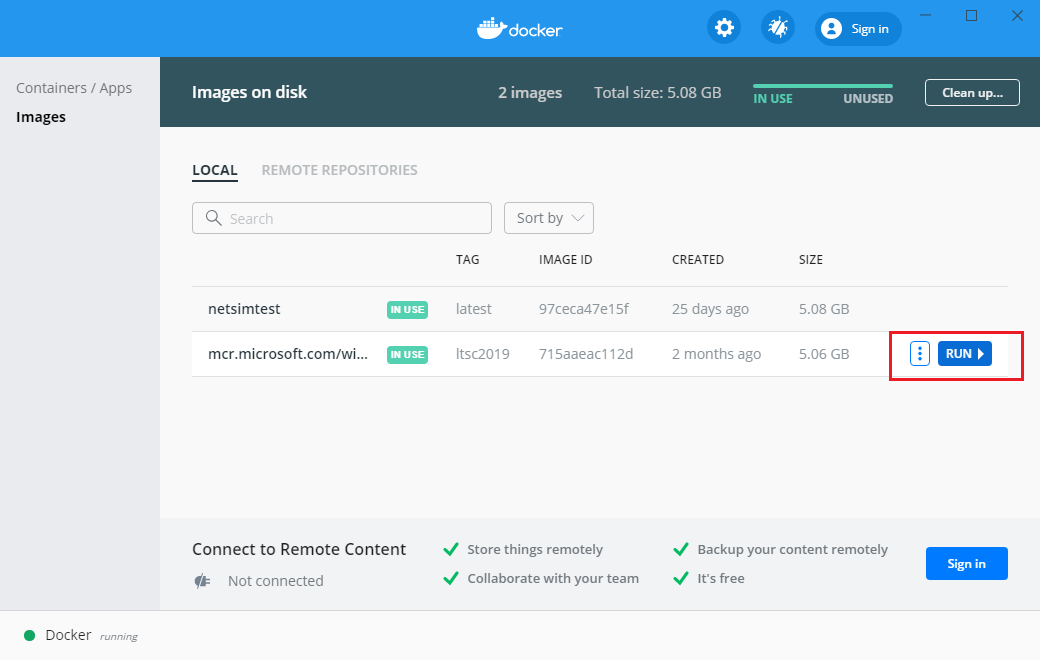Click the 5.08 GB size cell
1040x660 pixels.
[824, 309]
